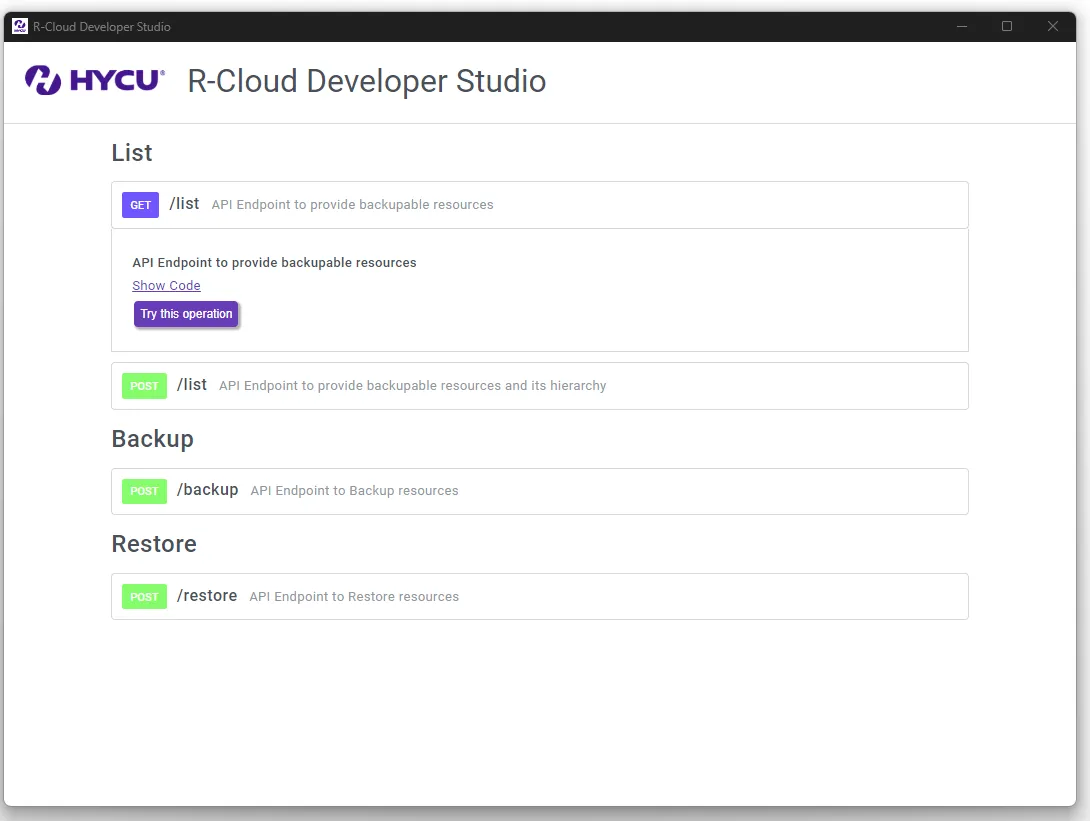Click the POST badge on /restore
Viewport: 1090px width, 821px height.
(x=144, y=596)
